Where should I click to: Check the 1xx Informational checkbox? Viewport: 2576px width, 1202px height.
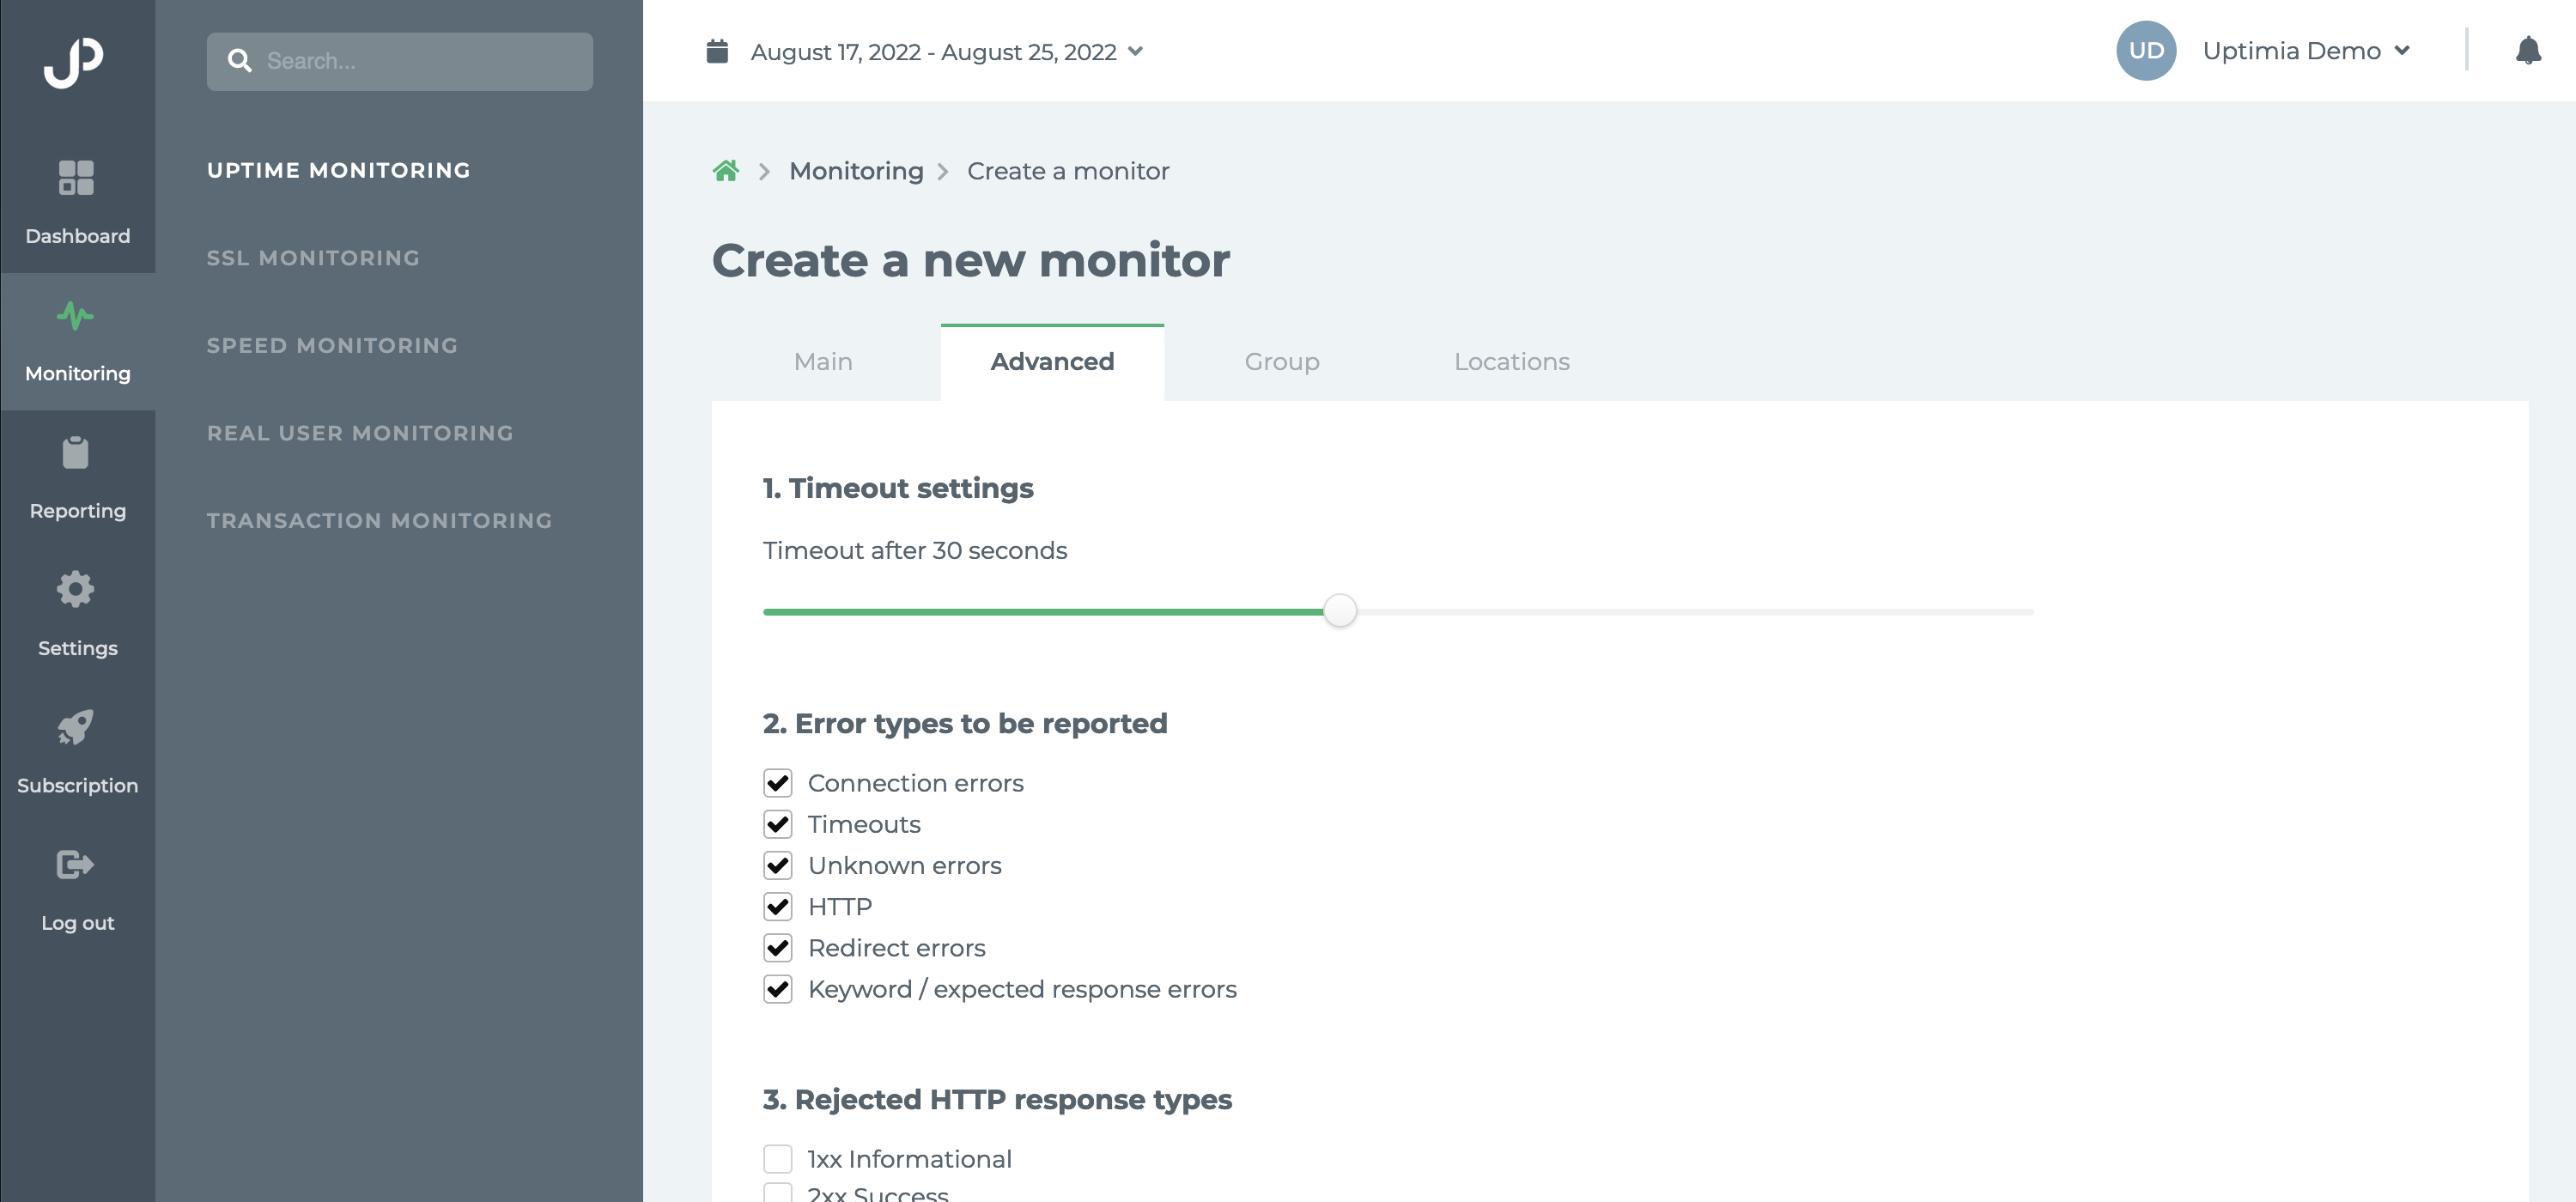click(778, 1159)
